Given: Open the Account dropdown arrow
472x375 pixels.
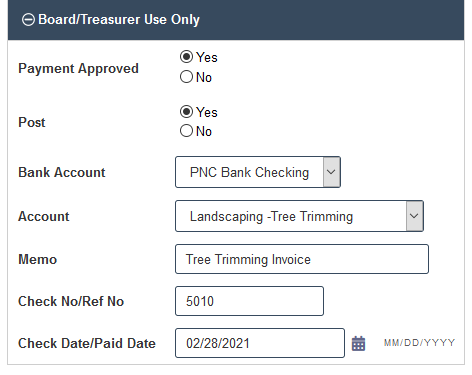Looking at the screenshot, I should pyautogui.click(x=414, y=216).
